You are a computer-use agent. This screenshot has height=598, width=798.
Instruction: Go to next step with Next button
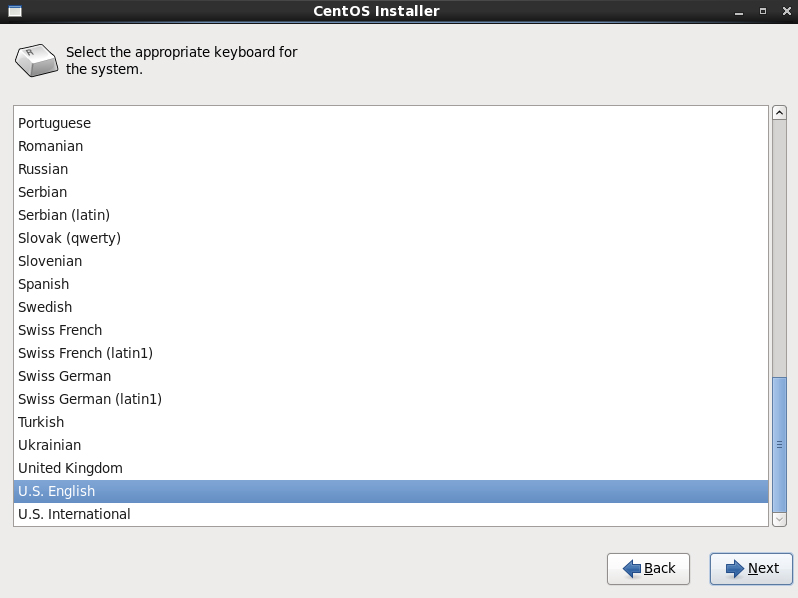coord(751,568)
